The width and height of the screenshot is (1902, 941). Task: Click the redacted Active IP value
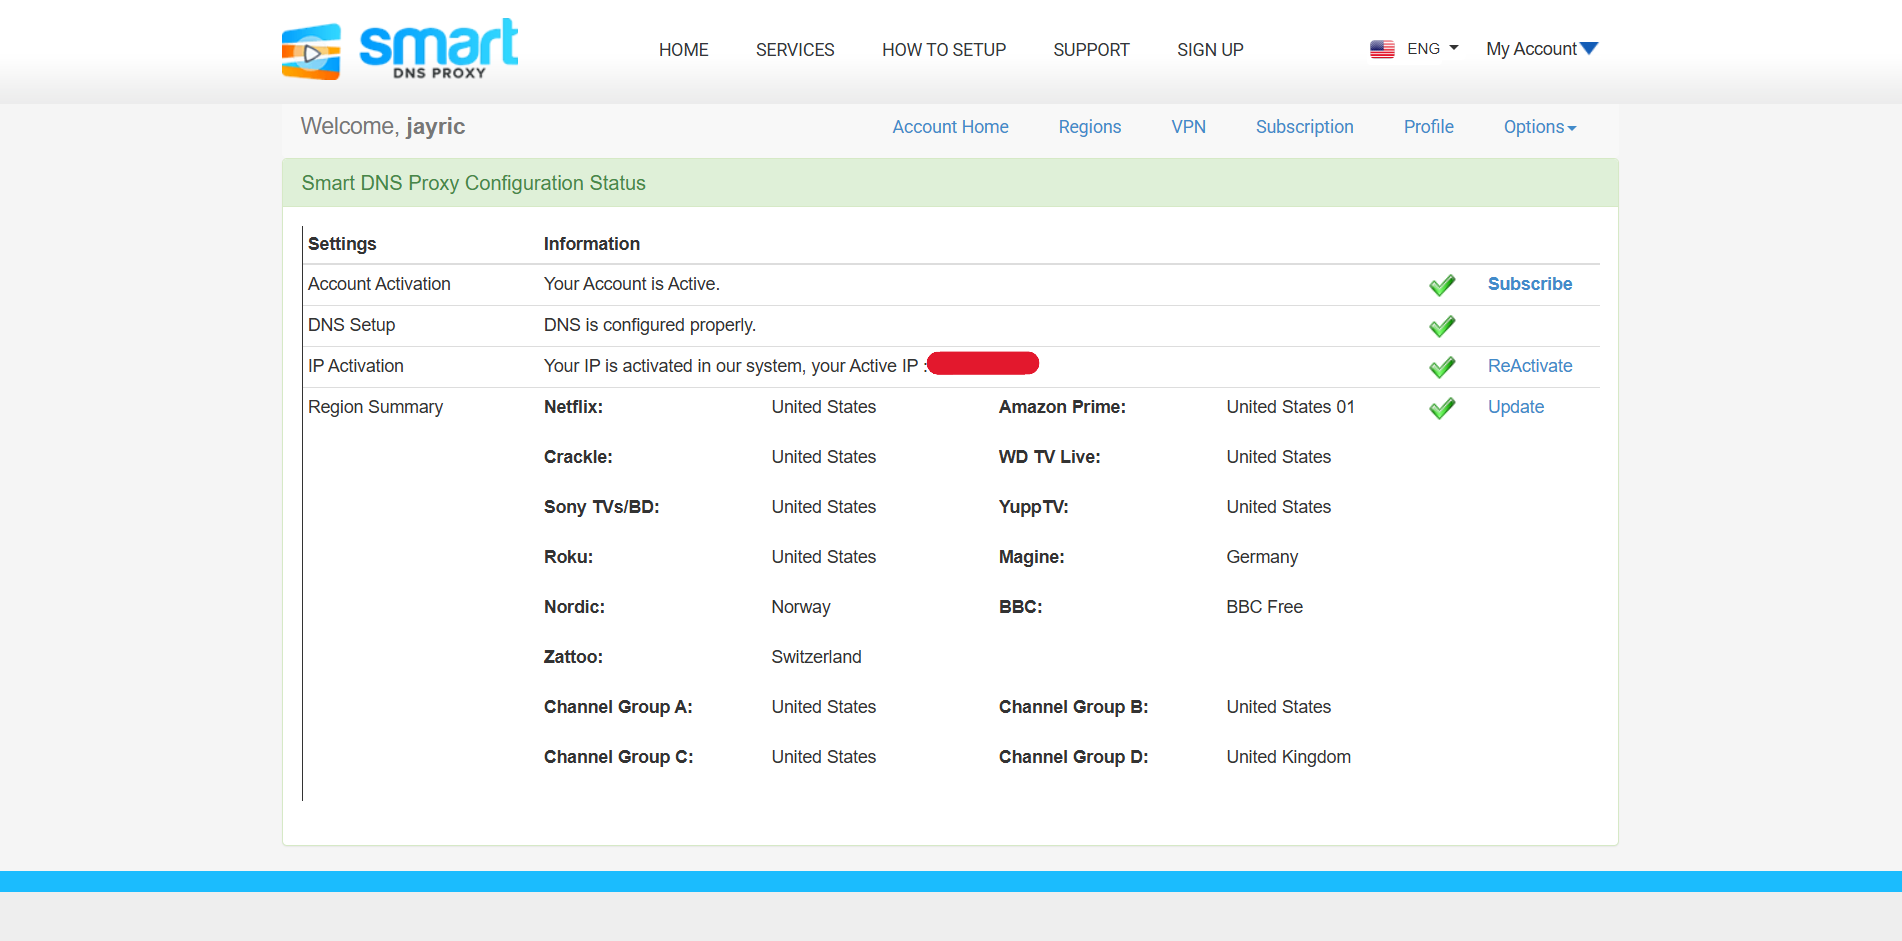(983, 363)
